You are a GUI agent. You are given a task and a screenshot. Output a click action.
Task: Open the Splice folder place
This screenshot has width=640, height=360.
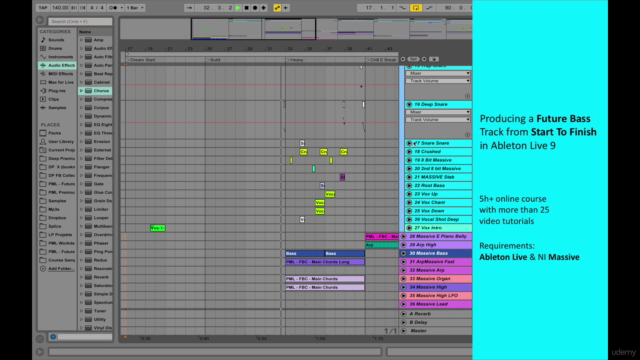pyautogui.click(x=55, y=226)
